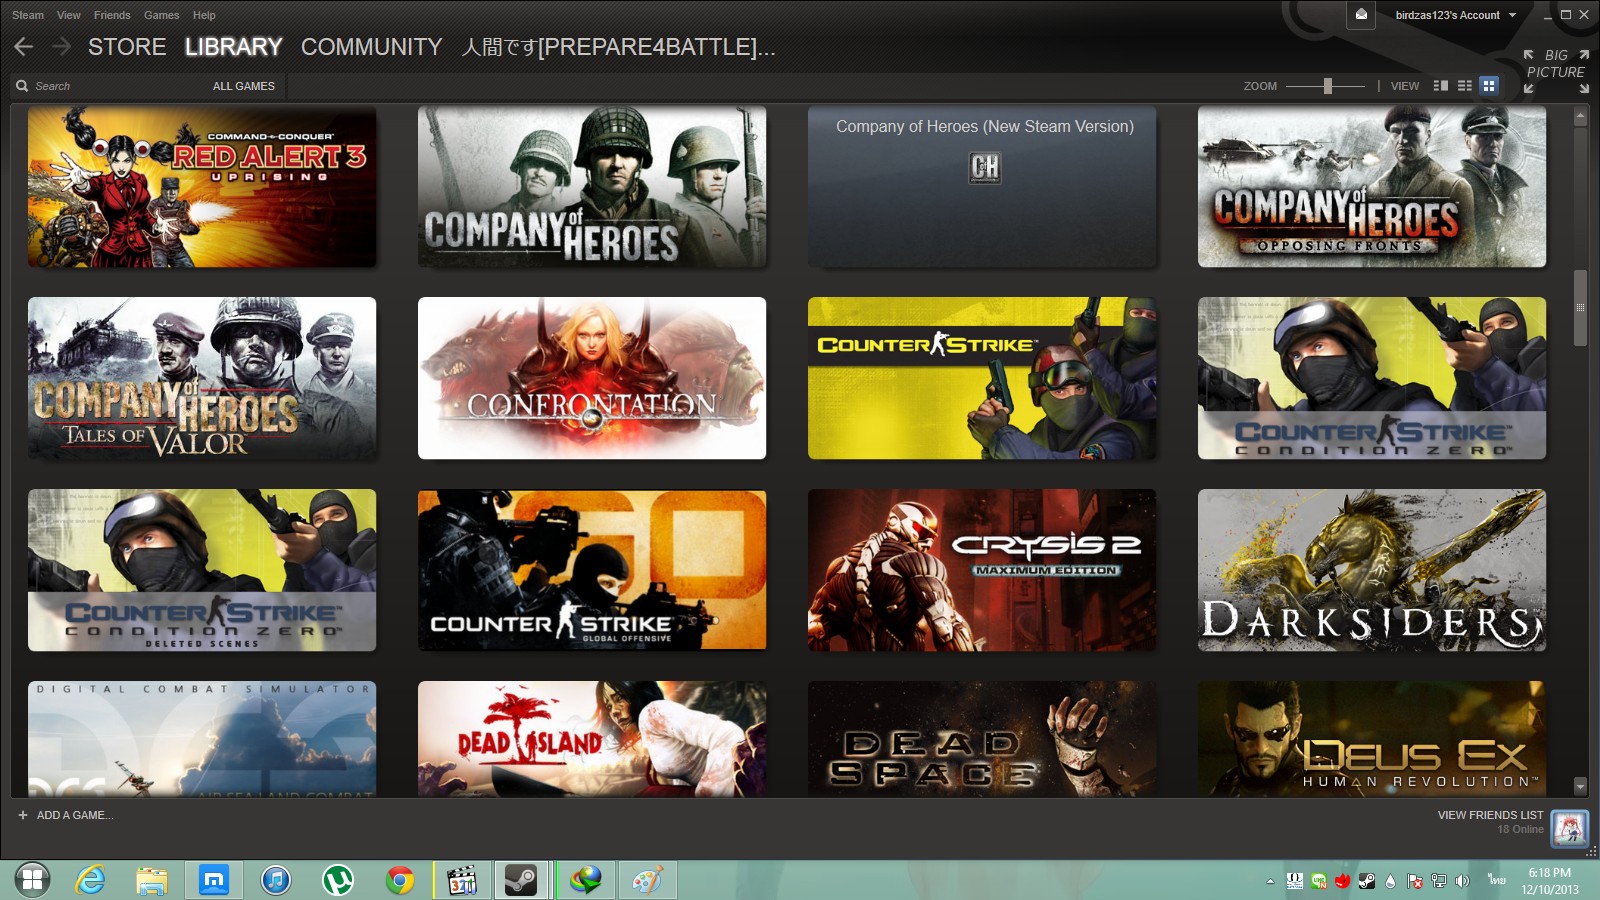Launch Internet Explorer from the taskbar
Screen dimensions: 1600x900
pos(91,880)
